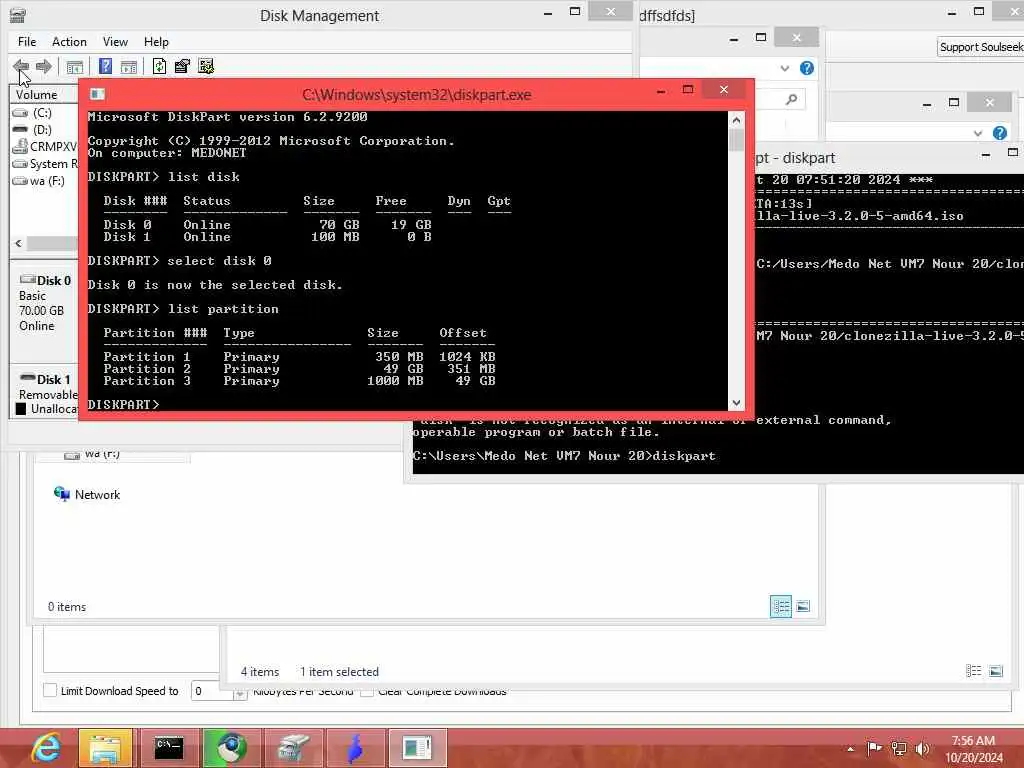Open Command Prompt from the taskbar

point(168,748)
